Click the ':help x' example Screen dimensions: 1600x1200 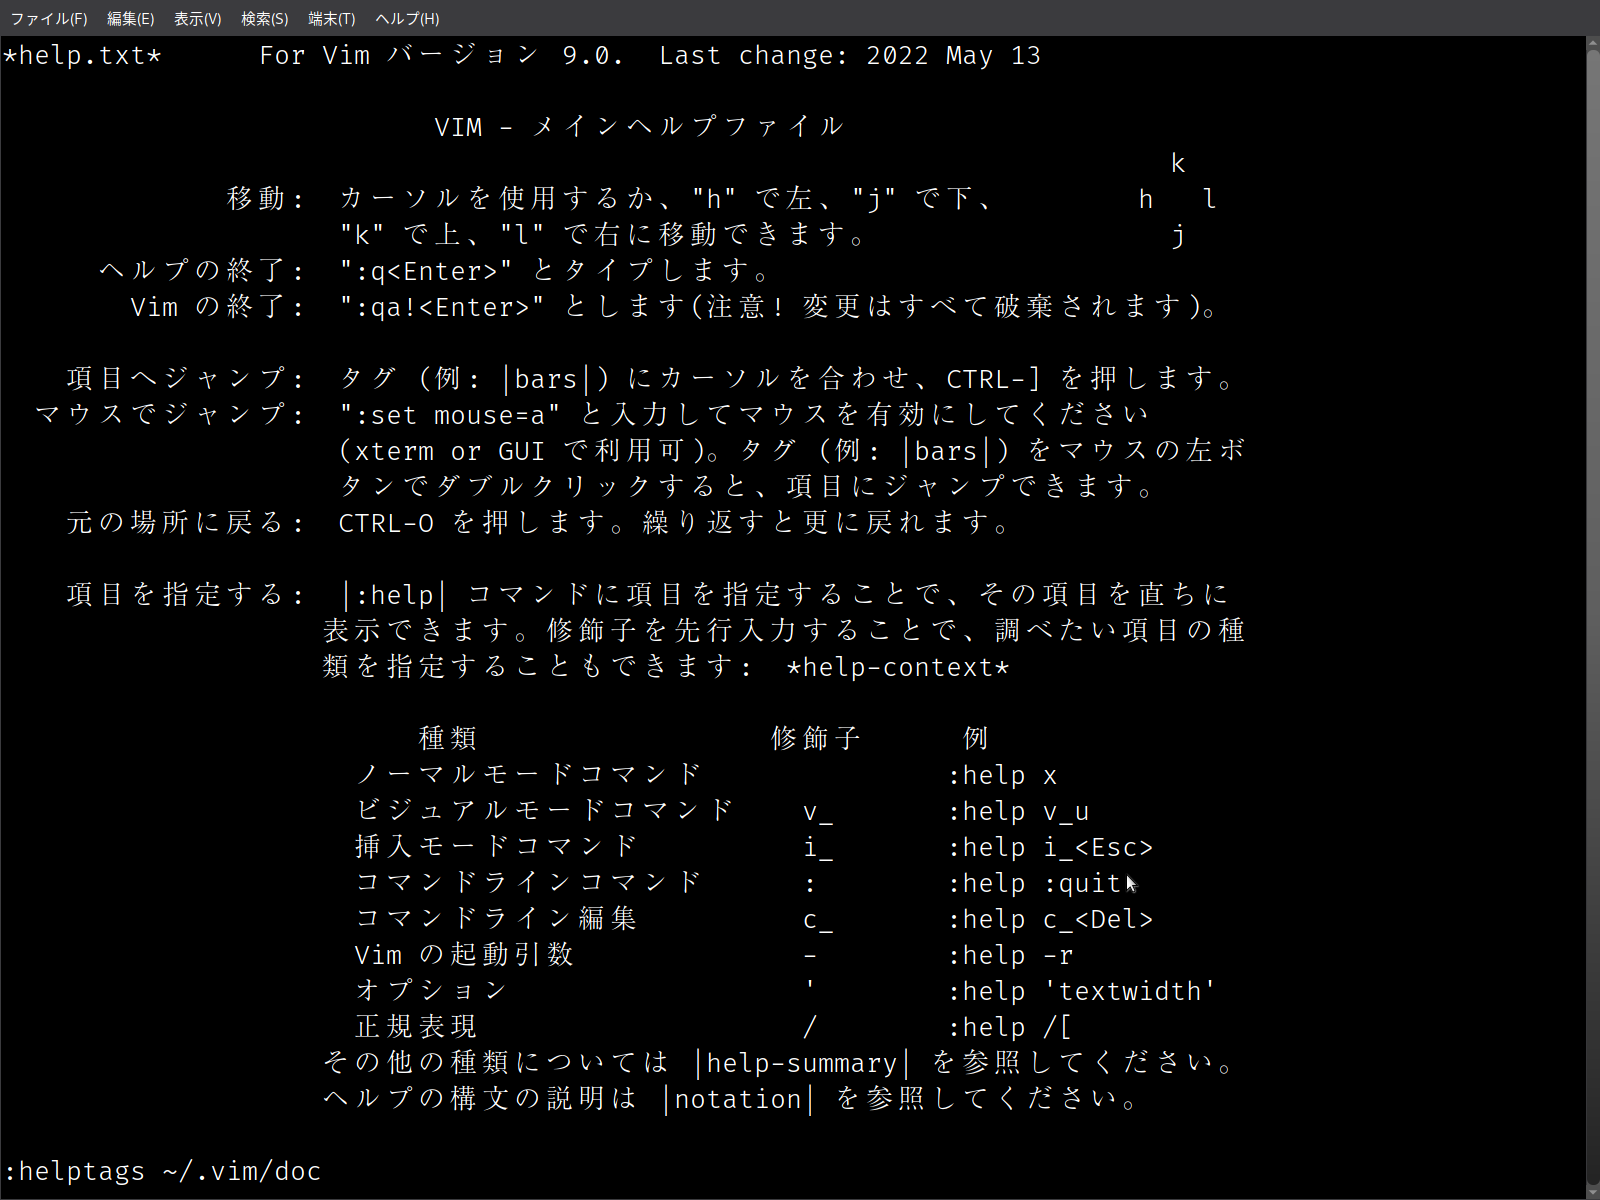pyautogui.click(x=1002, y=775)
